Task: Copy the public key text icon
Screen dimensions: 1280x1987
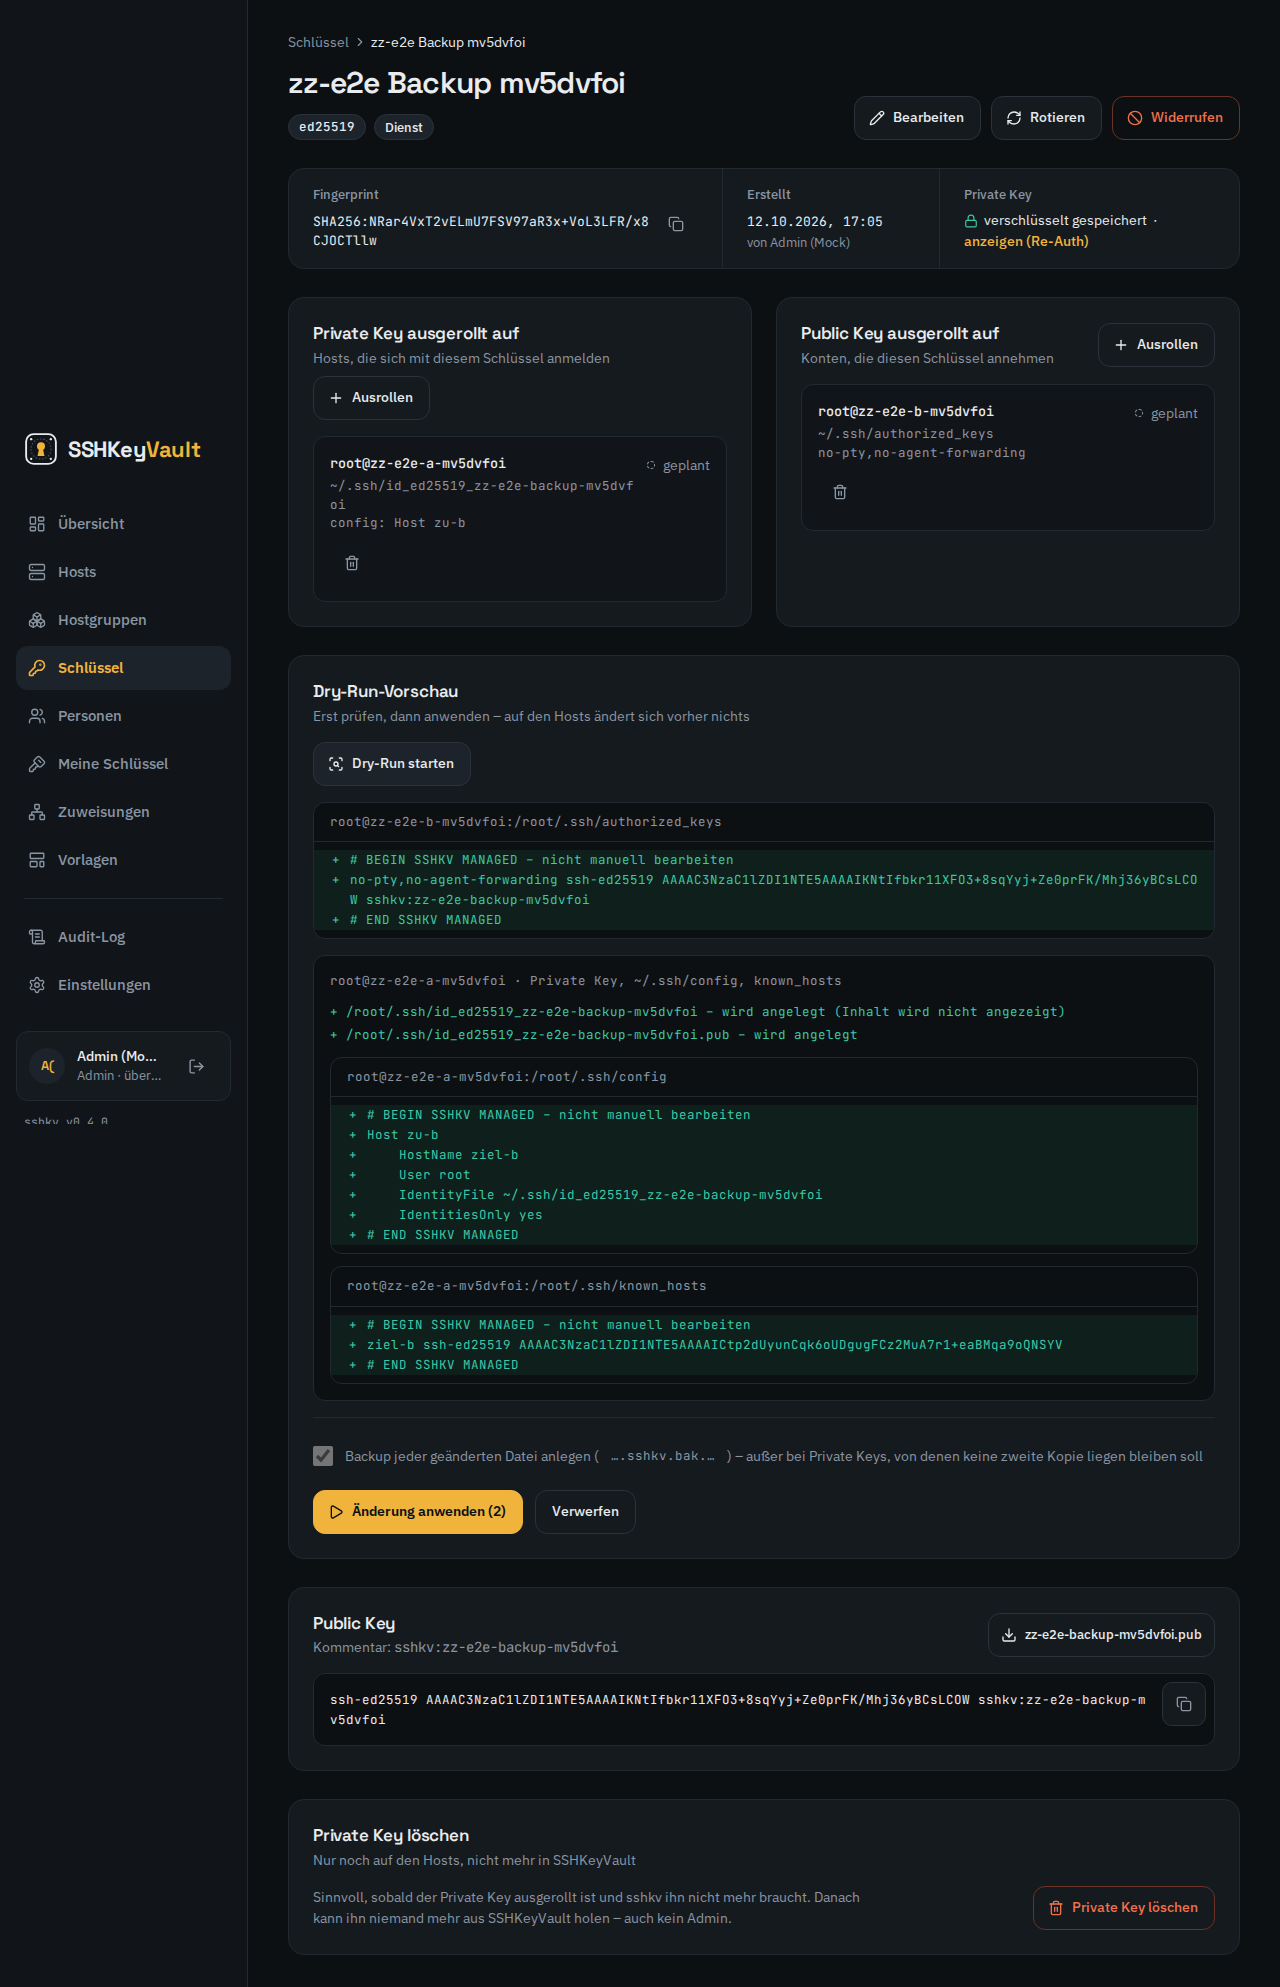Action: click(1184, 1704)
